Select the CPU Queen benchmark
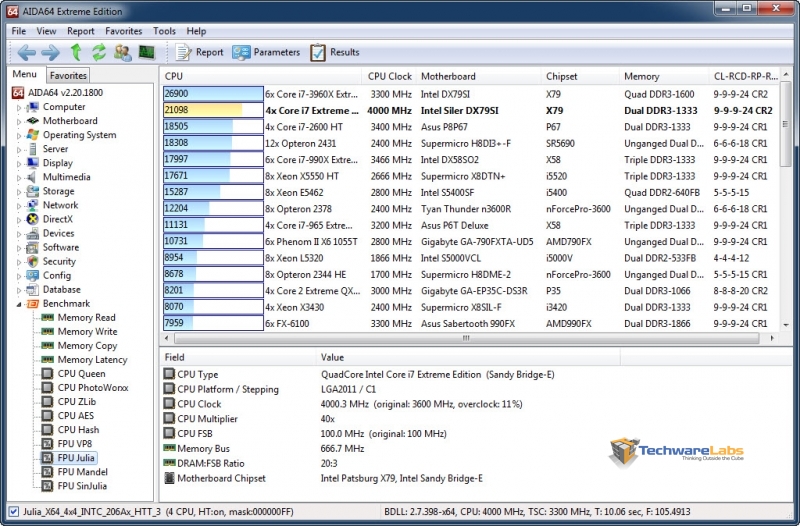 (x=73, y=373)
